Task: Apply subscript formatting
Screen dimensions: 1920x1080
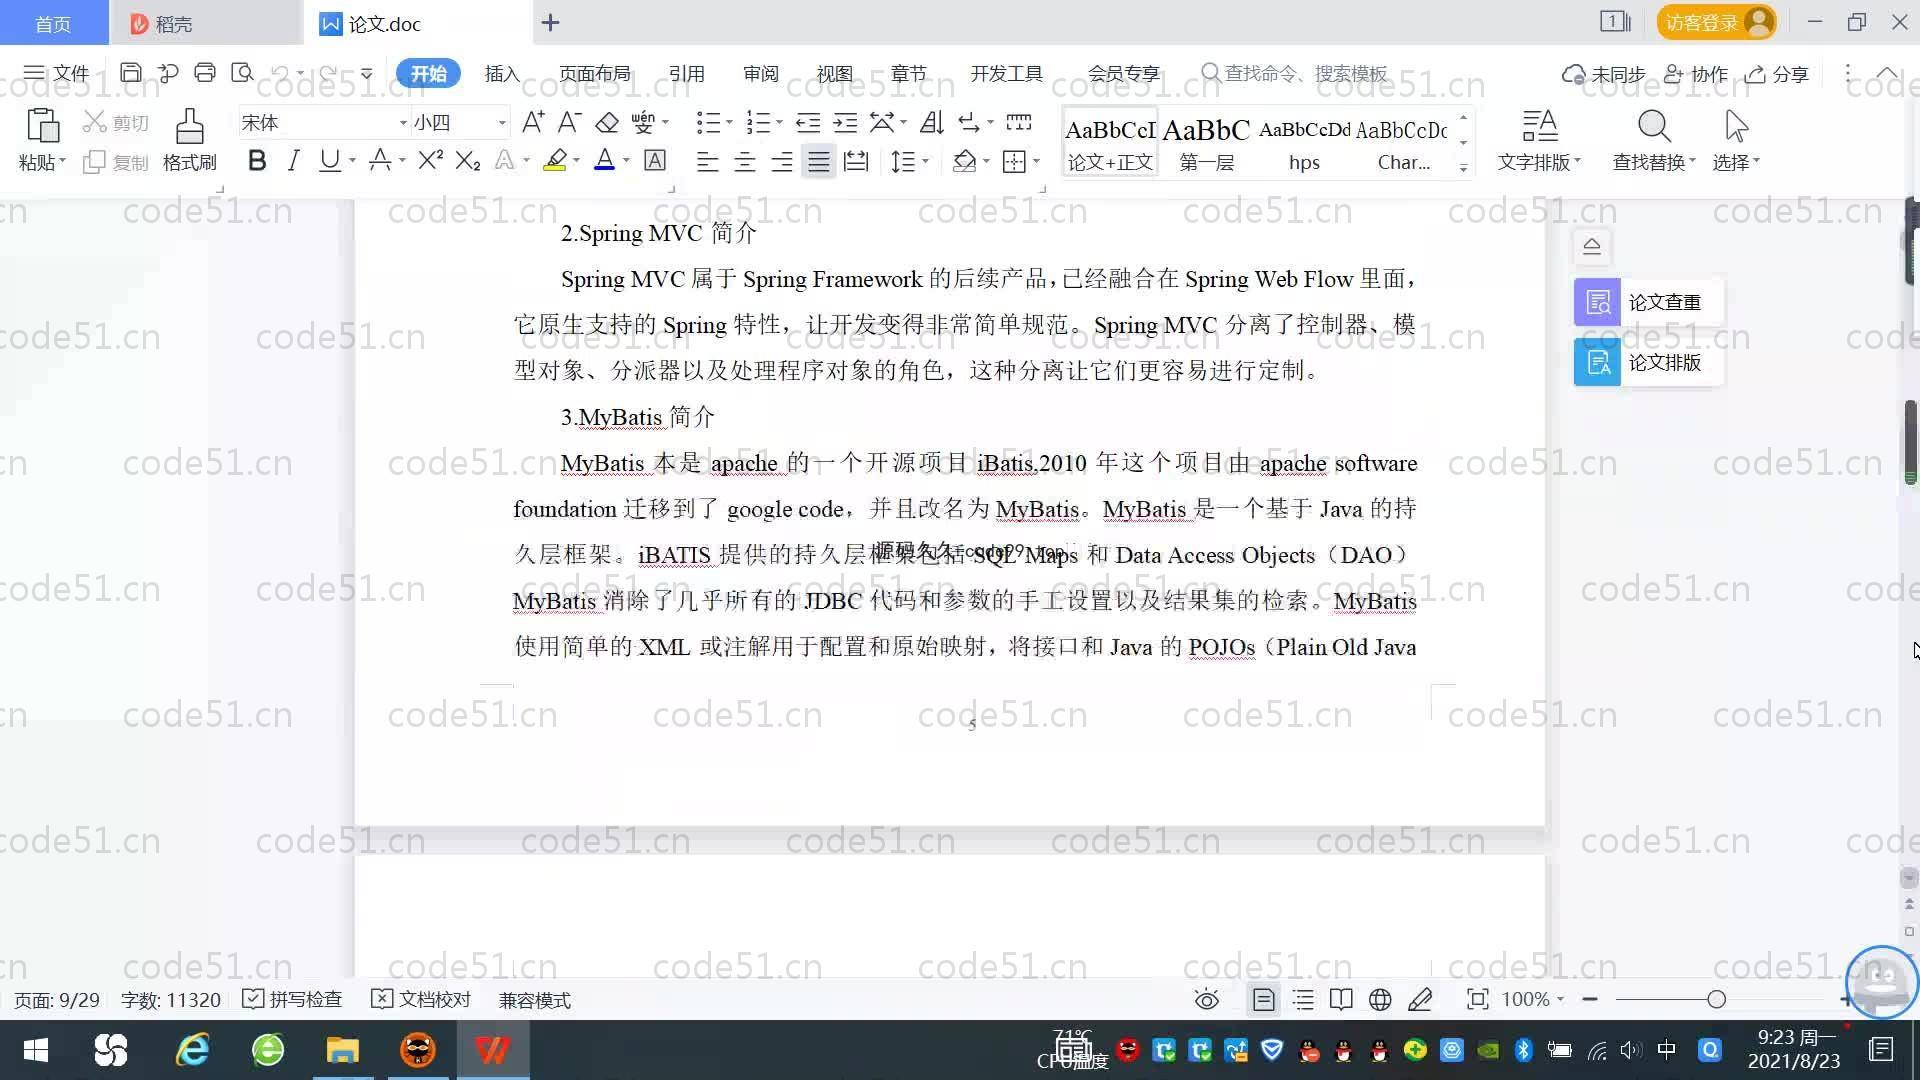Action: coord(468,160)
